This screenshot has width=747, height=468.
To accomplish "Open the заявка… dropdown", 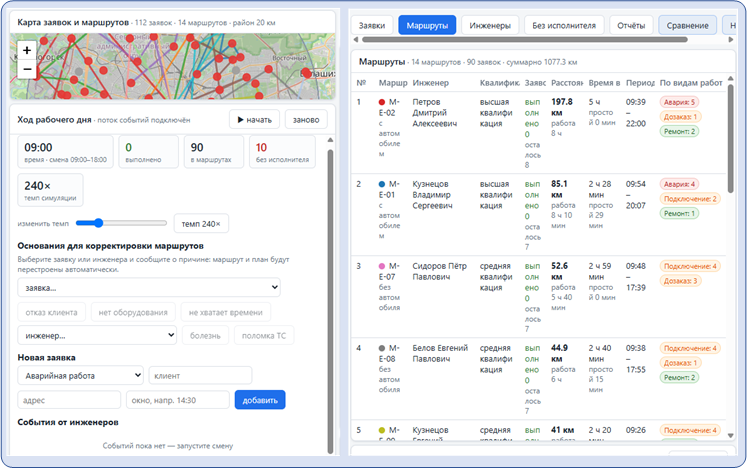I will pyautogui.click(x=149, y=287).
